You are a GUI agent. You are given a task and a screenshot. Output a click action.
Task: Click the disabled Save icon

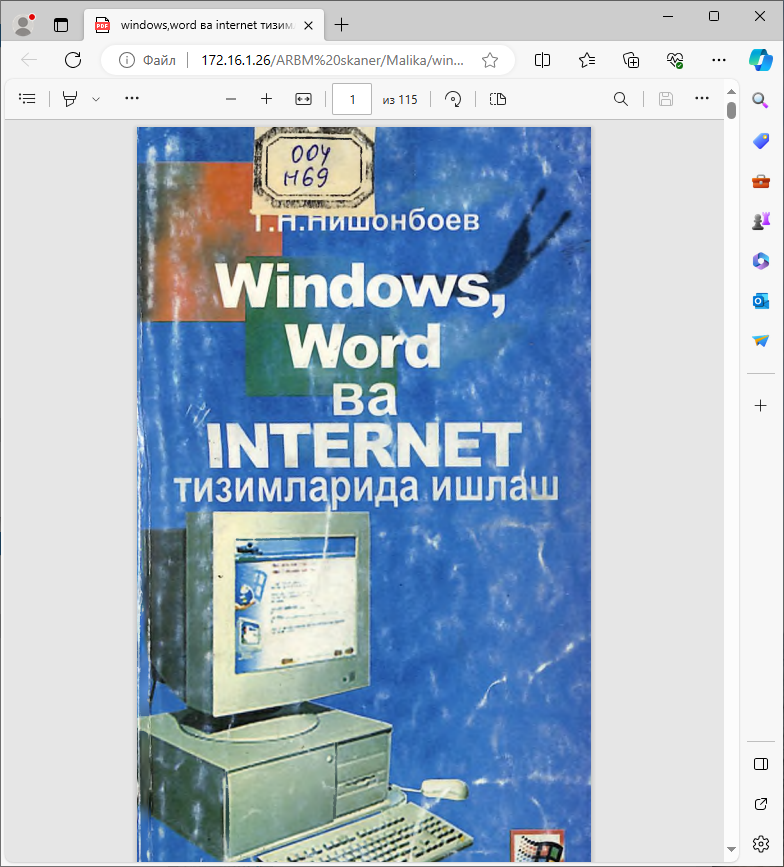point(666,99)
